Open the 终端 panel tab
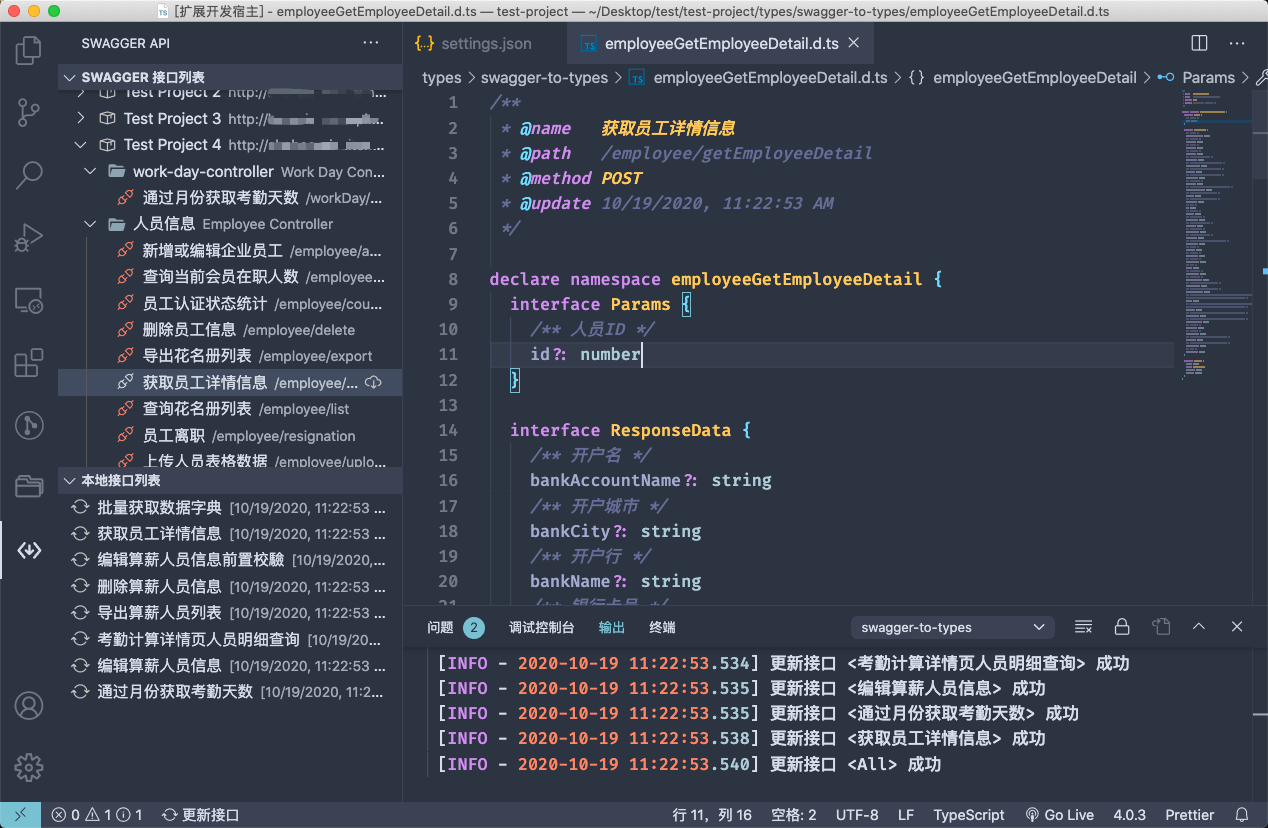The image size is (1268, 828). pos(662,628)
